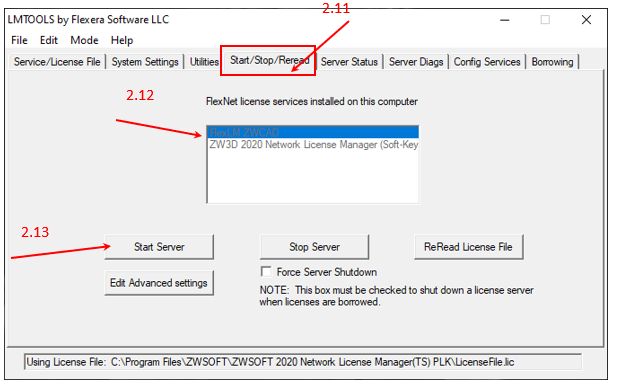Open the File menu
This screenshot has height=392, width=617.
click(19, 40)
